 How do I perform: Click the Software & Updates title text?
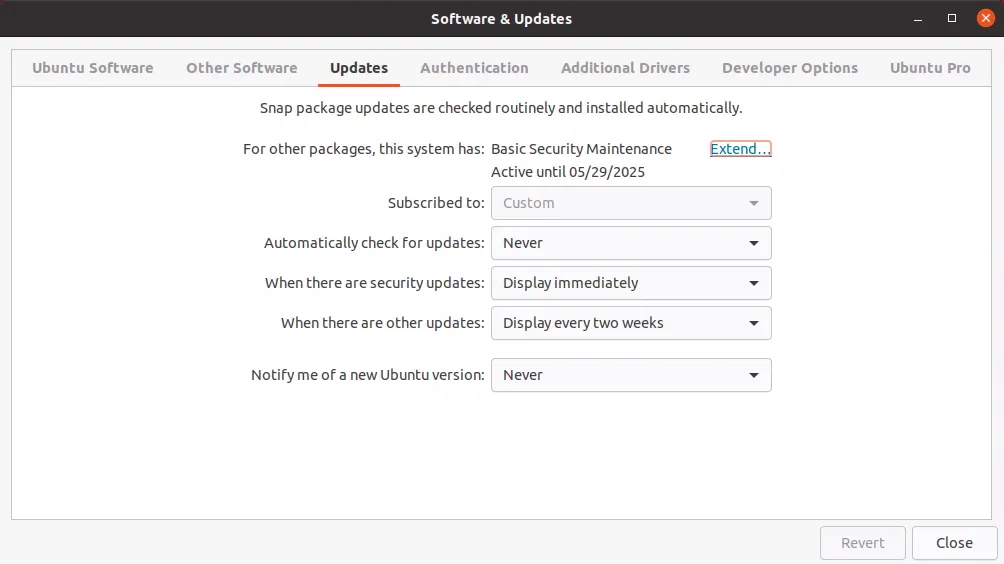501,19
